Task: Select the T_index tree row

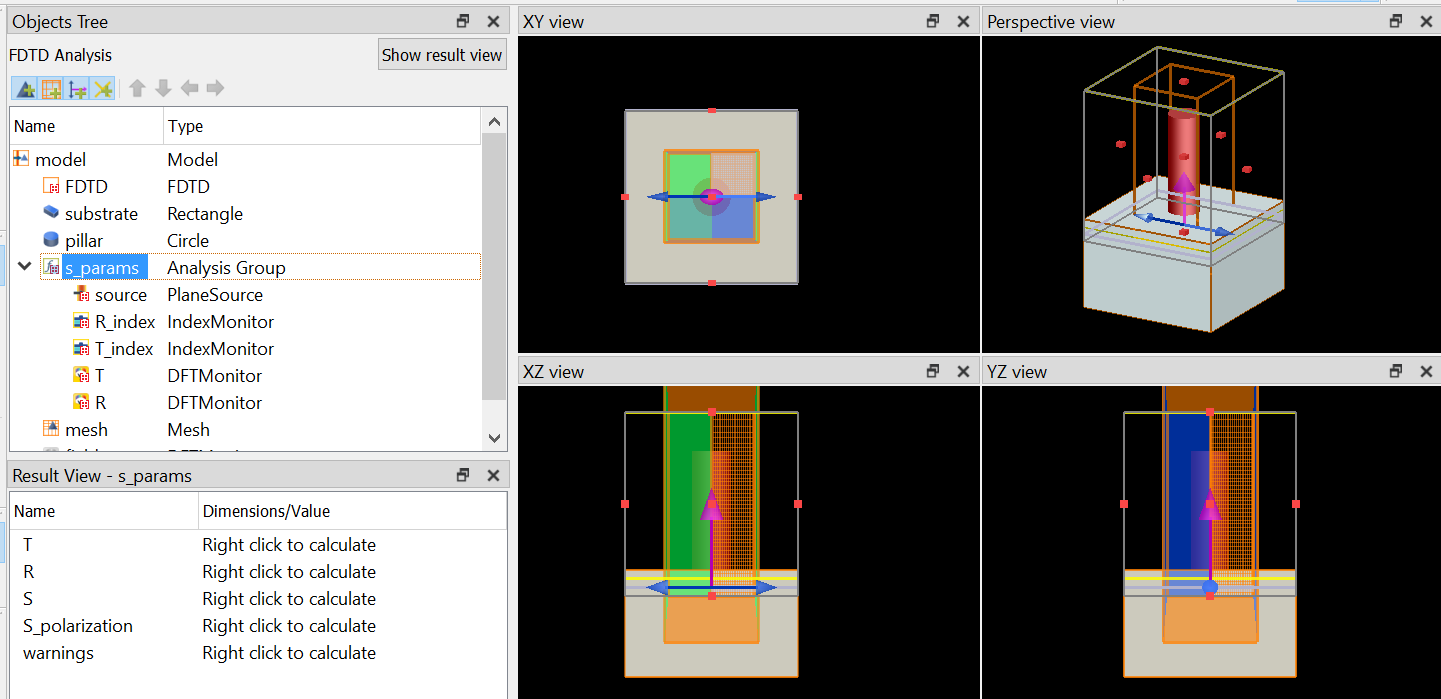Action: [x=246, y=348]
